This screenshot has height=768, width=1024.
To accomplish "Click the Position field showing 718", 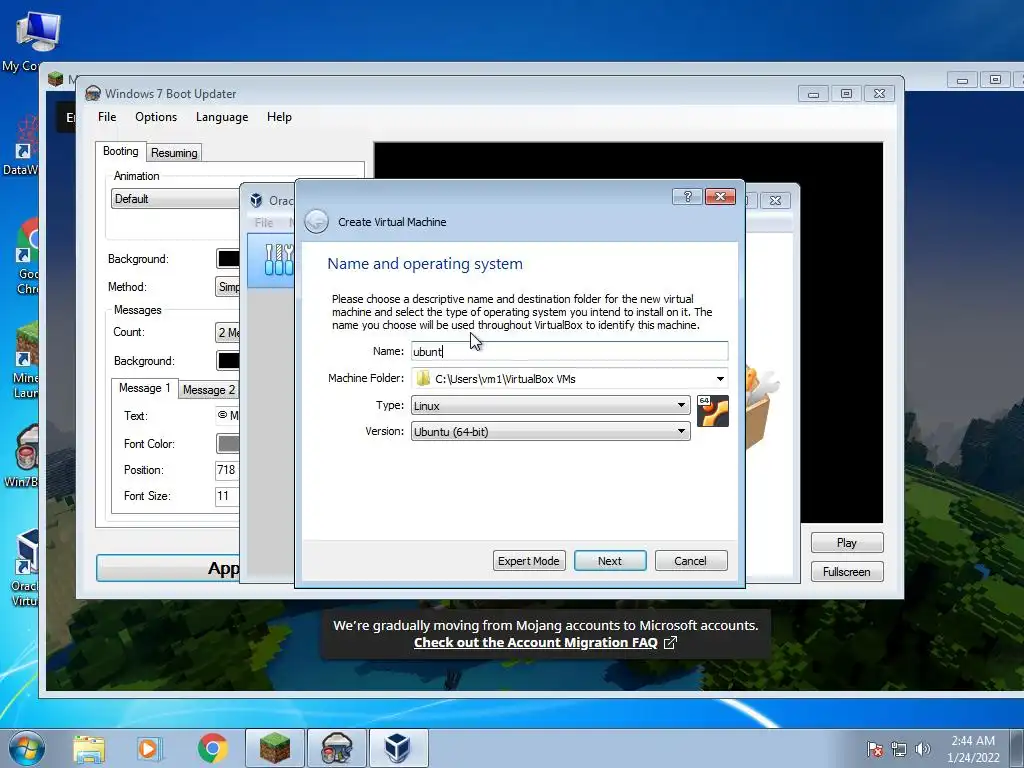I will pyautogui.click(x=227, y=470).
